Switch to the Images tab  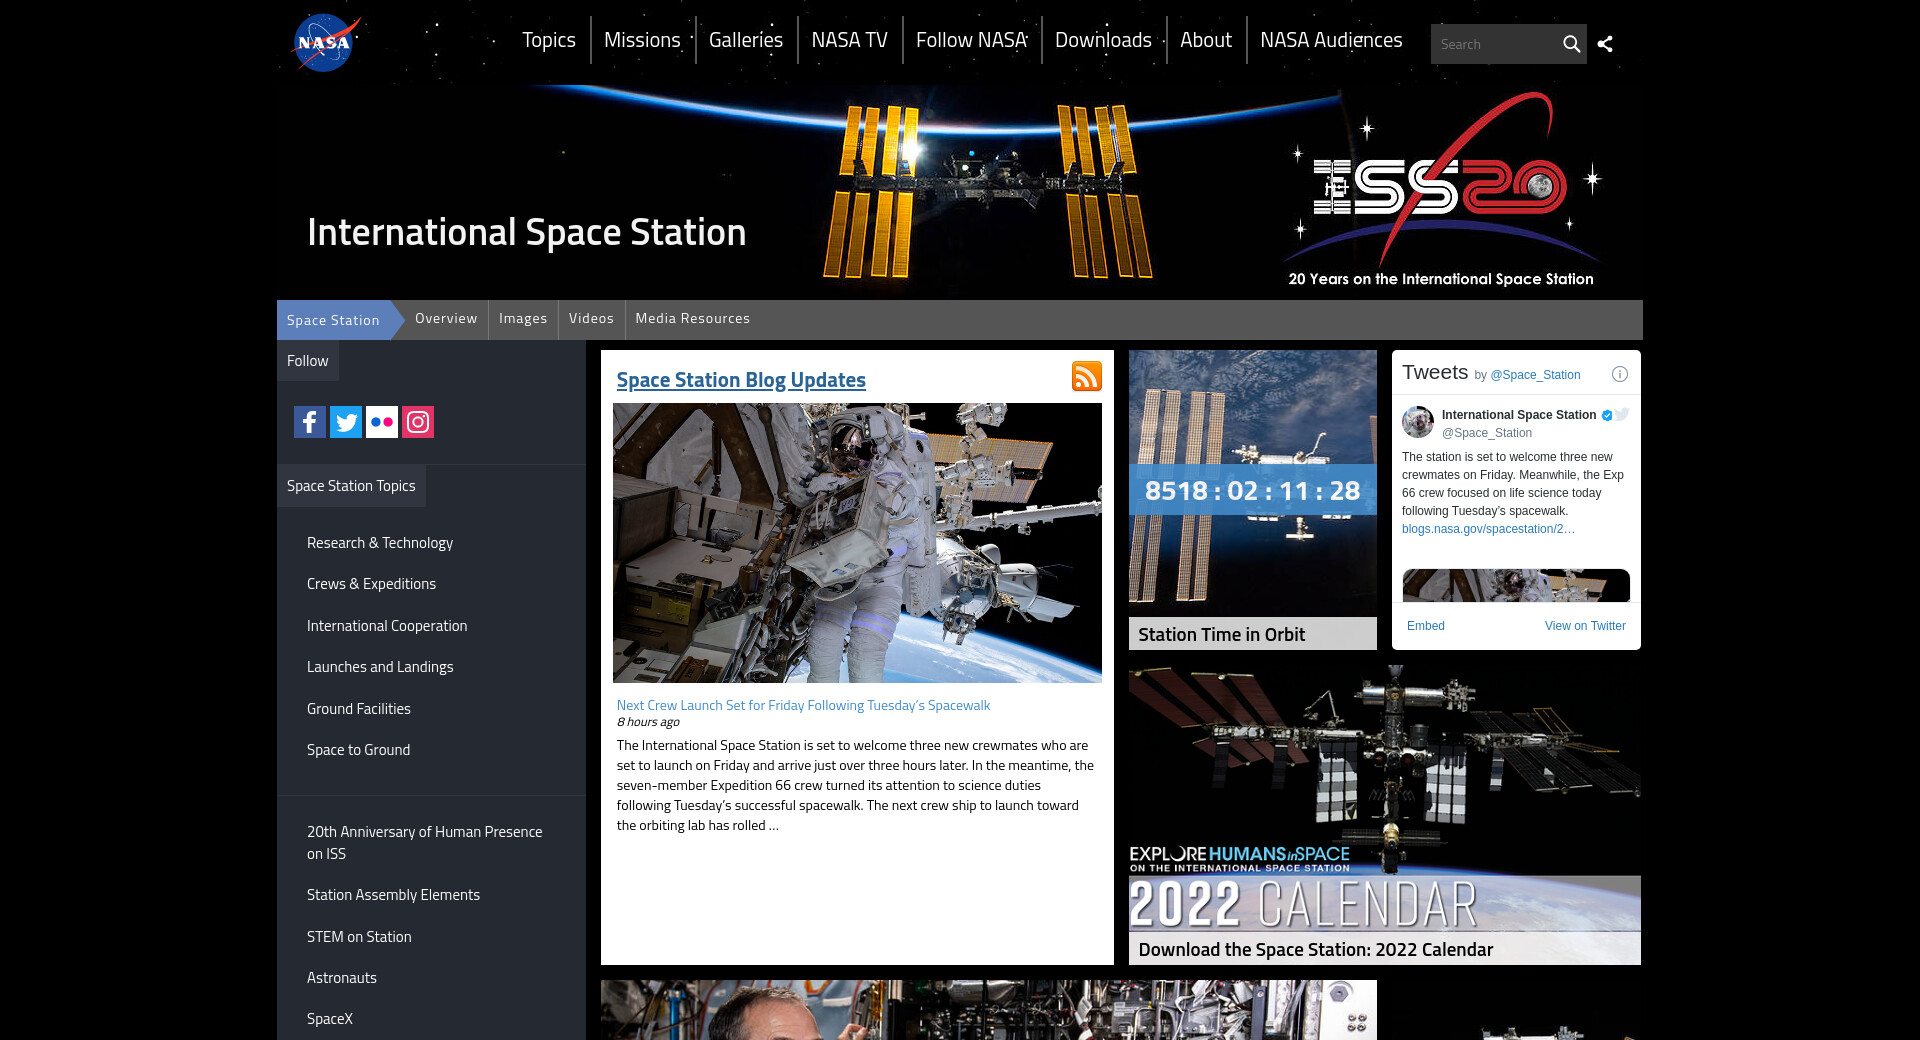523,319
